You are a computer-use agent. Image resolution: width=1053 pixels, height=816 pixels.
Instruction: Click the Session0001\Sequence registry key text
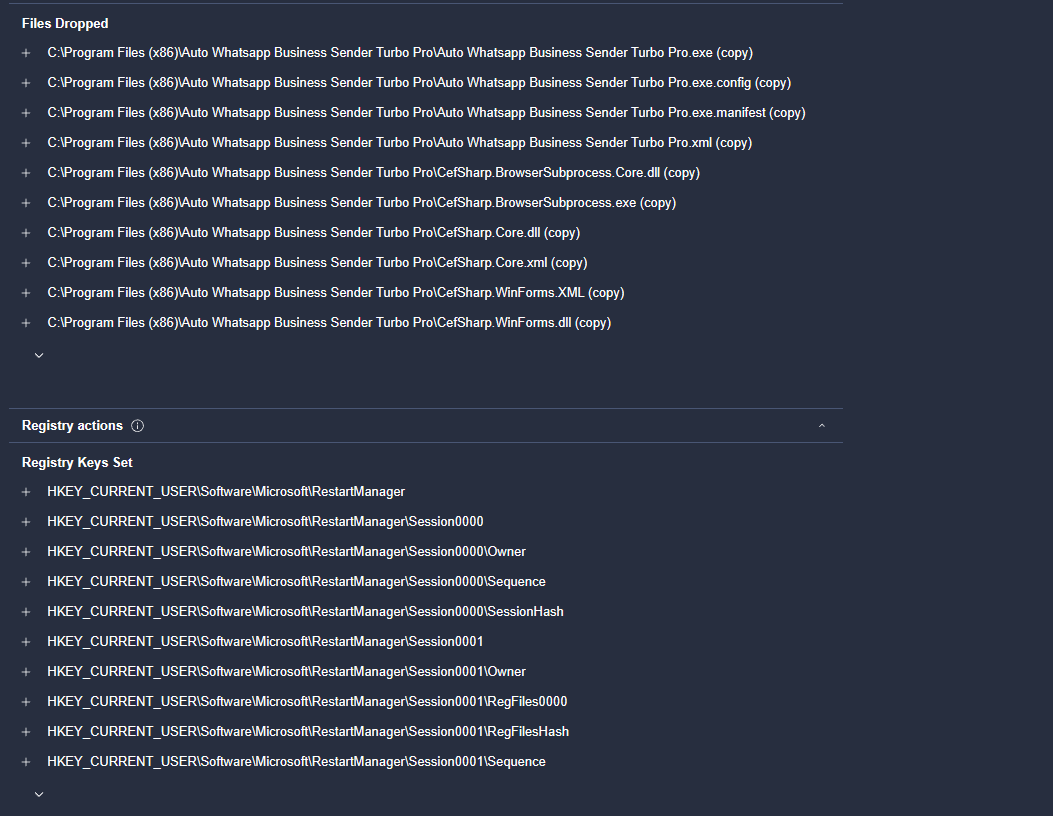point(296,762)
